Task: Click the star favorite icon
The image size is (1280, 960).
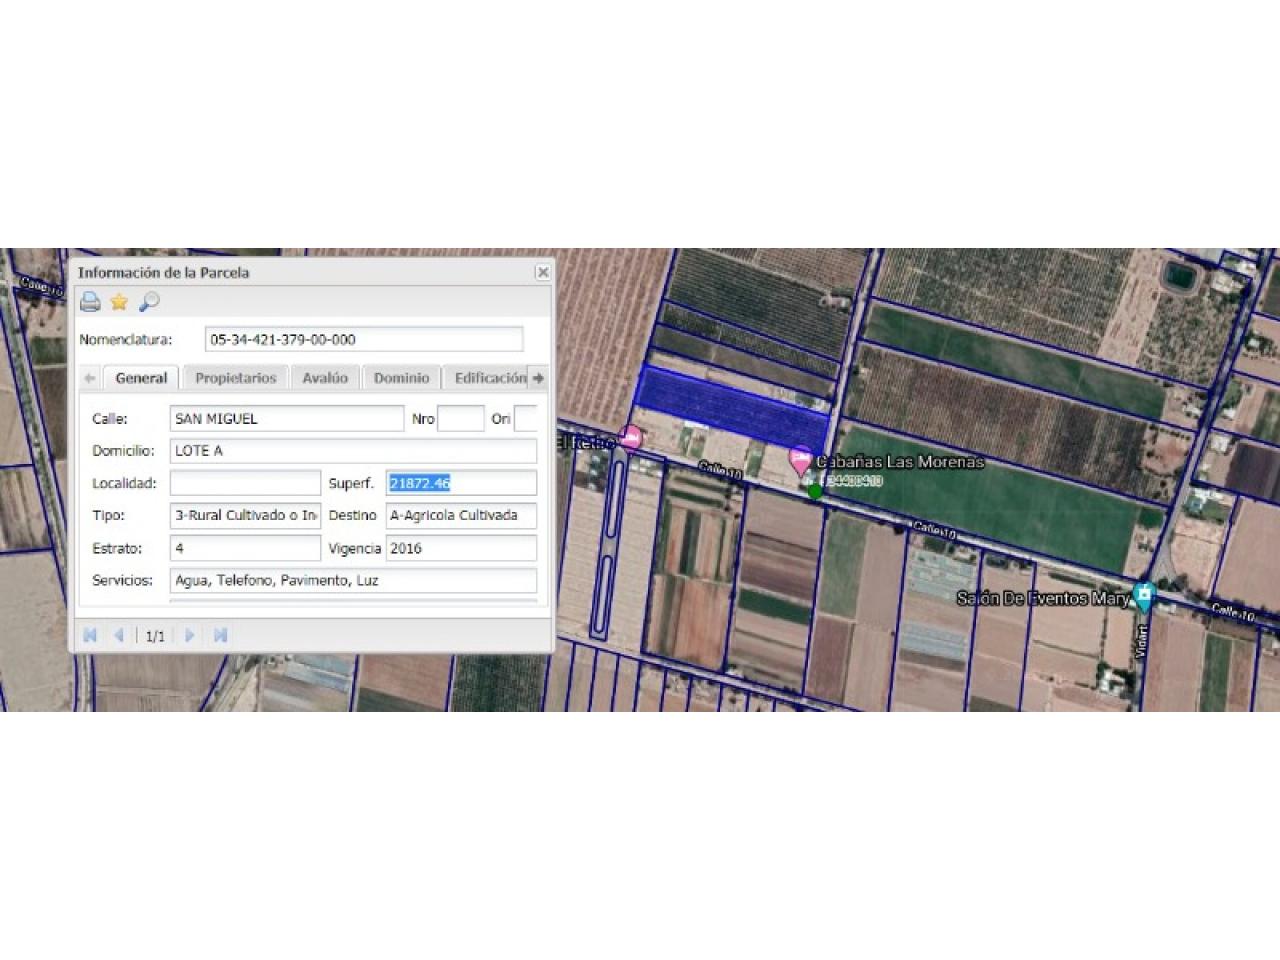Action: point(119,302)
